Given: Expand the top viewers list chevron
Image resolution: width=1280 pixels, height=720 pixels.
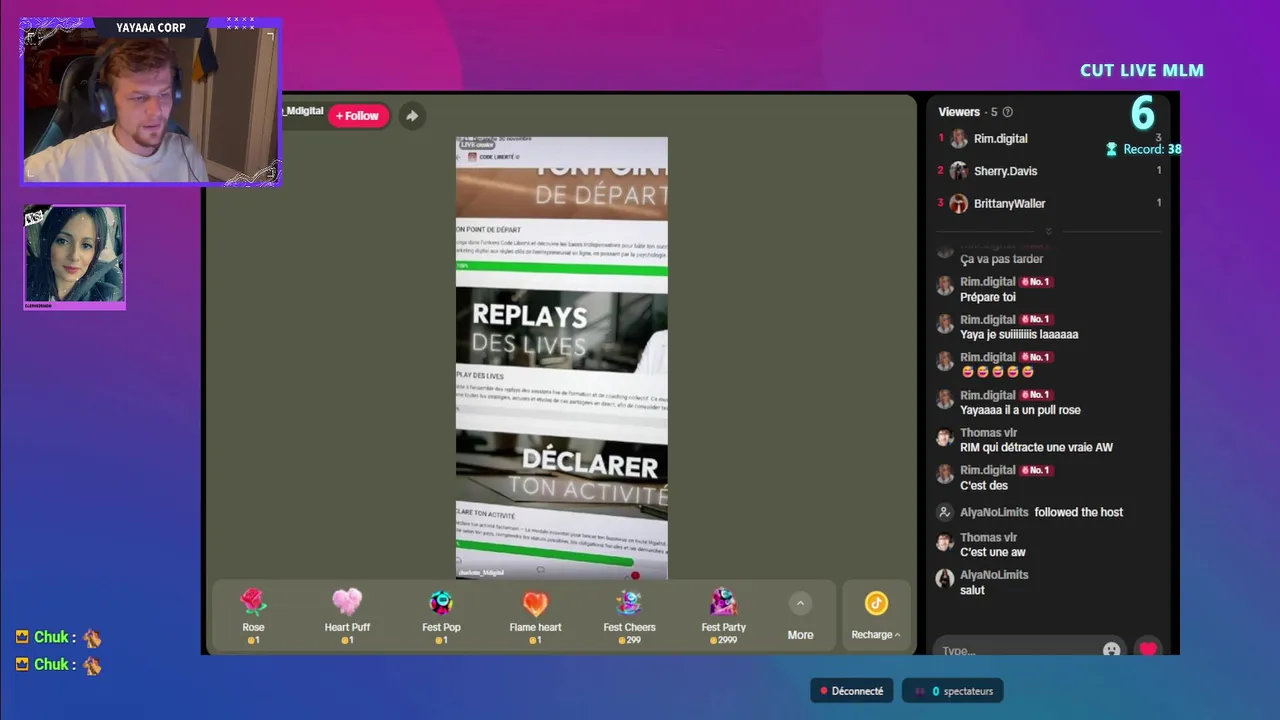Looking at the screenshot, I should [x=1048, y=231].
